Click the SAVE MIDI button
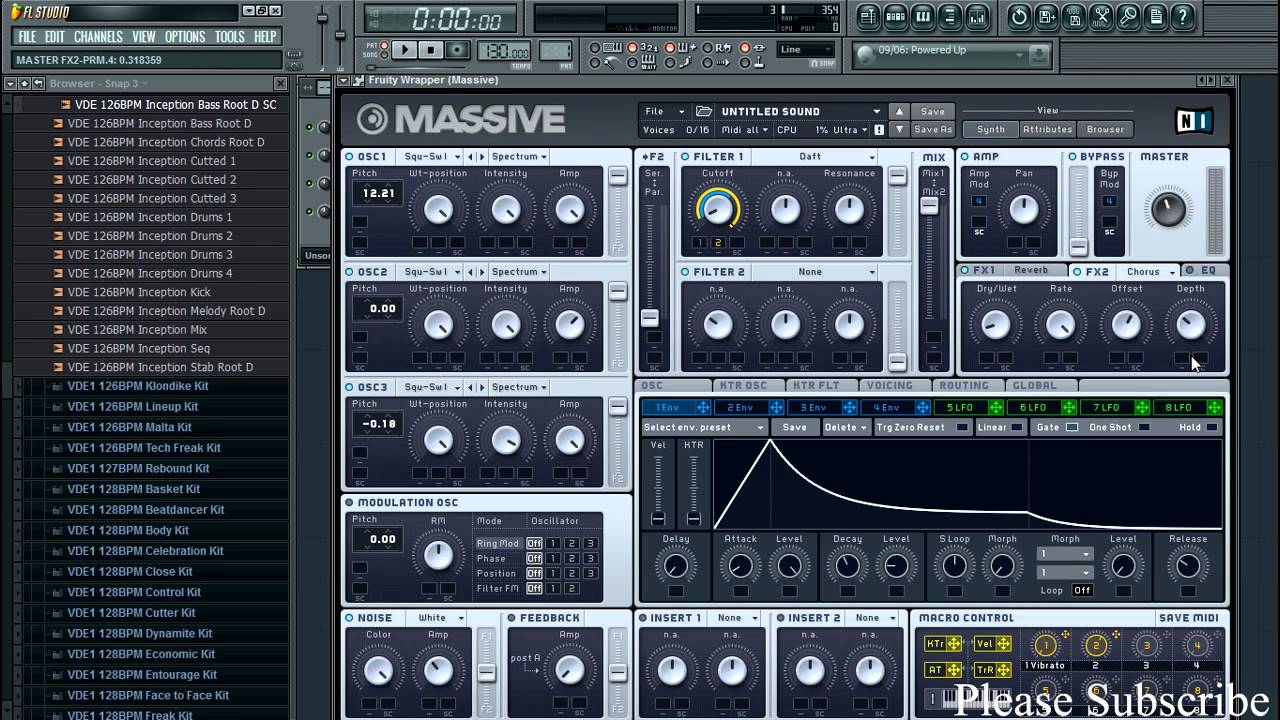Image resolution: width=1280 pixels, height=720 pixels. 1188,618
